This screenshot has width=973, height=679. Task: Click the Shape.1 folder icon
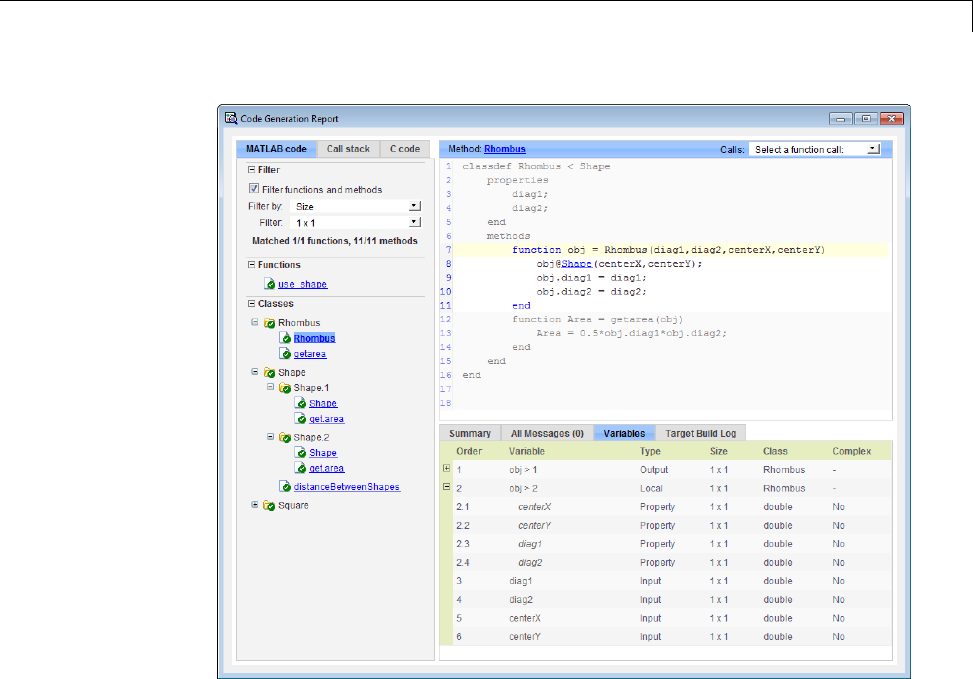285,388
